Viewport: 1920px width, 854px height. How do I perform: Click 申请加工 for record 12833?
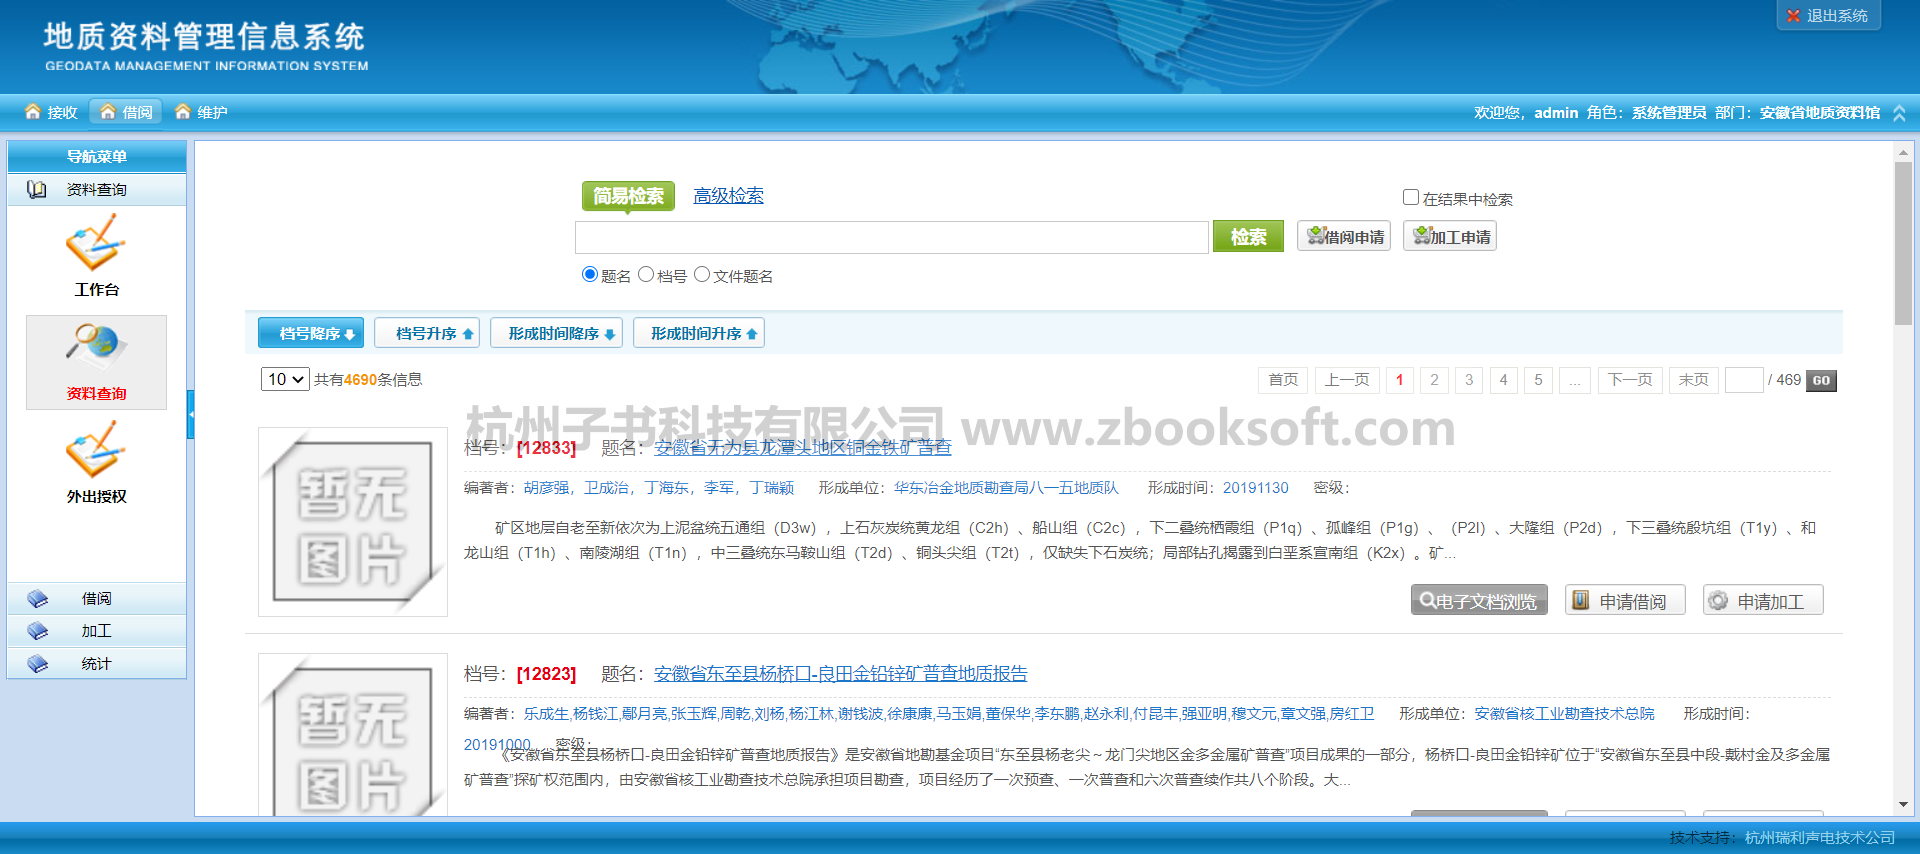(x=1763, y=601)
